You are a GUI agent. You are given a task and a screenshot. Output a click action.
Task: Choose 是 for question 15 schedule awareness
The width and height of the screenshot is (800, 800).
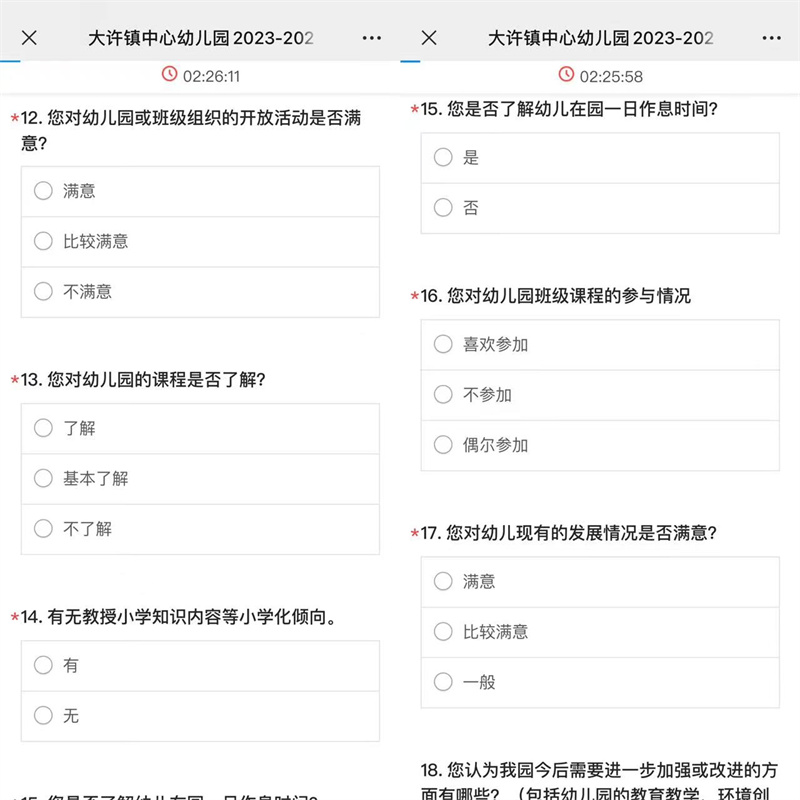click(x=443, y=158)
